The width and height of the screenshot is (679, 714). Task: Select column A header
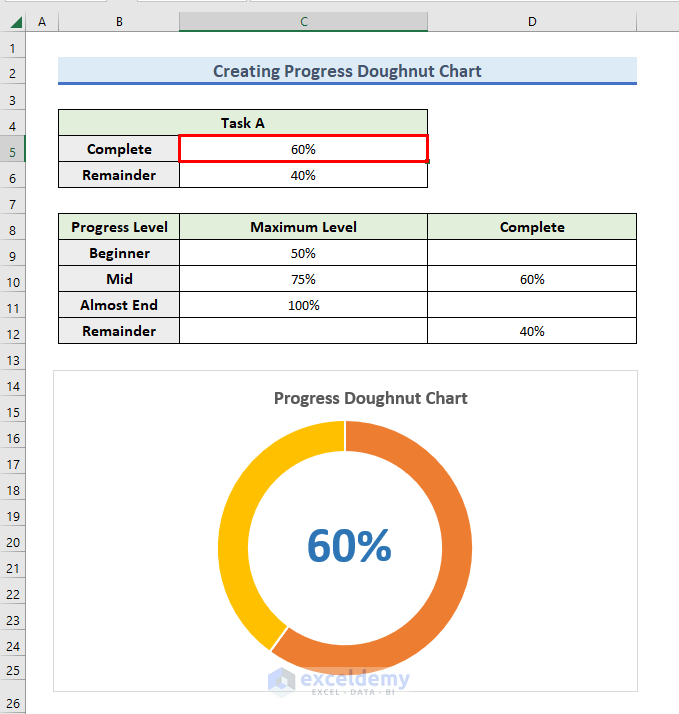pos(42,21)
